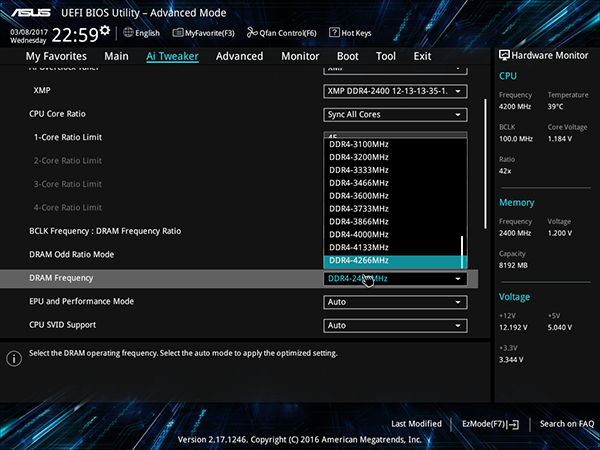This screenshot has height=450, width=600.
Task: Open the XMP profile dropdown
Action: (x=395, y=91)
